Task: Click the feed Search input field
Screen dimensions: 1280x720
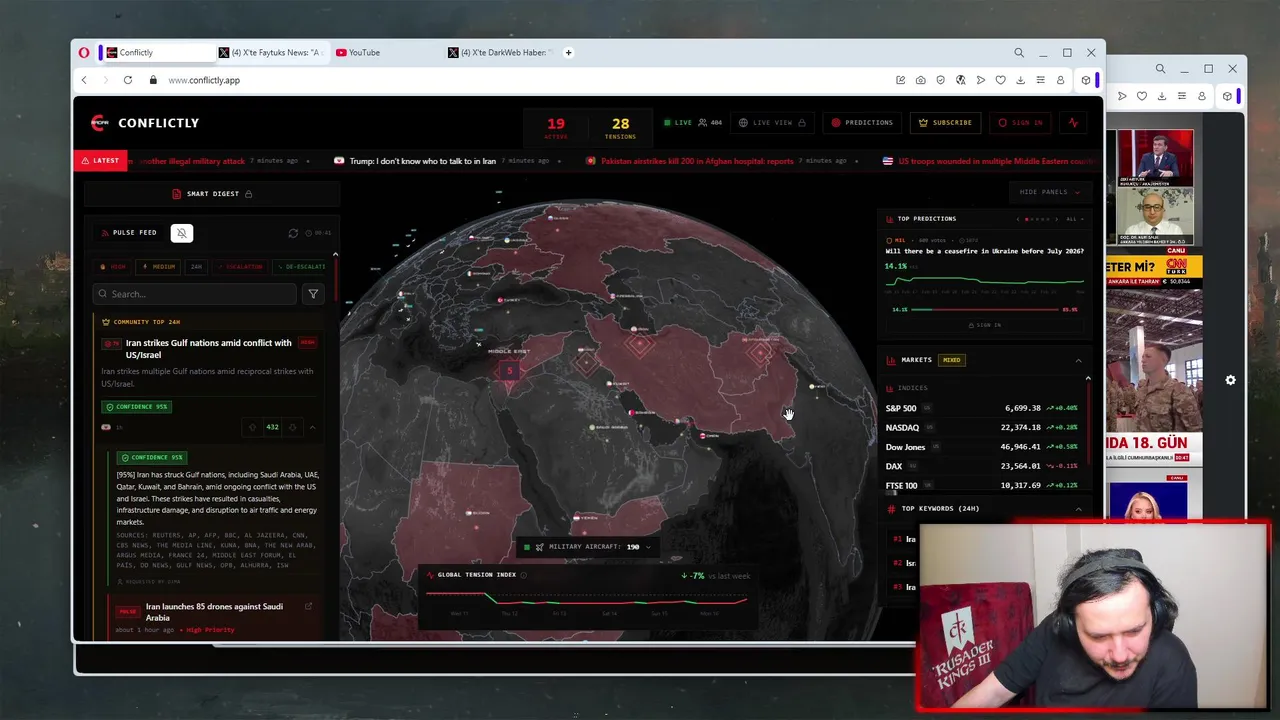Action: 194,294
